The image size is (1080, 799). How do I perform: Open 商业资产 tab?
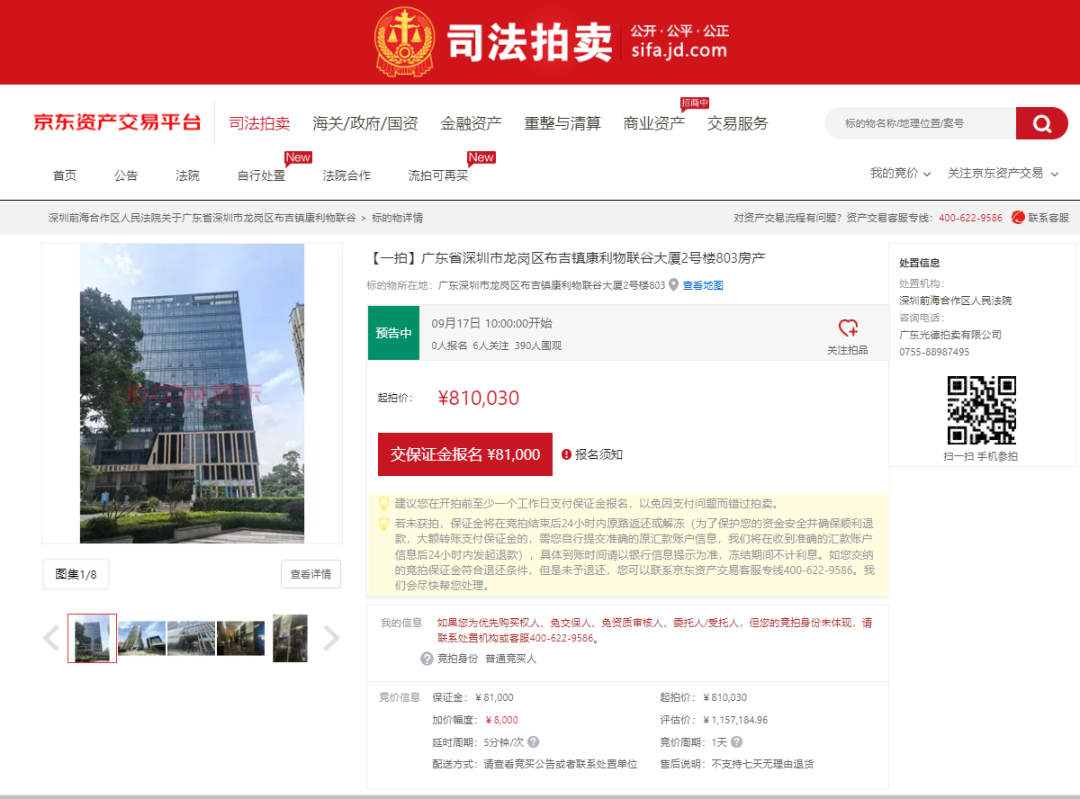coord(654,123)
